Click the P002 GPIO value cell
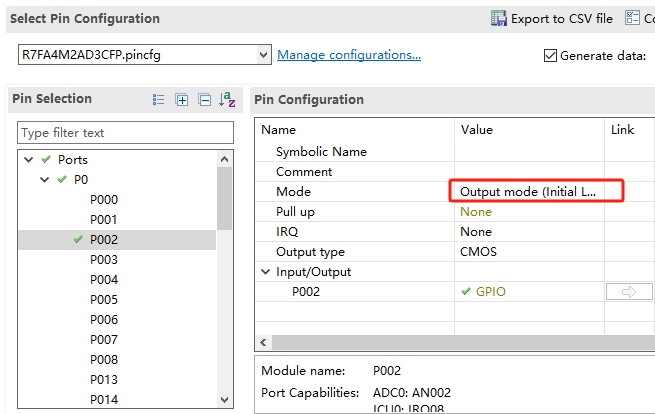Screen dimensions: 655x414 click(x=529, y=292)
